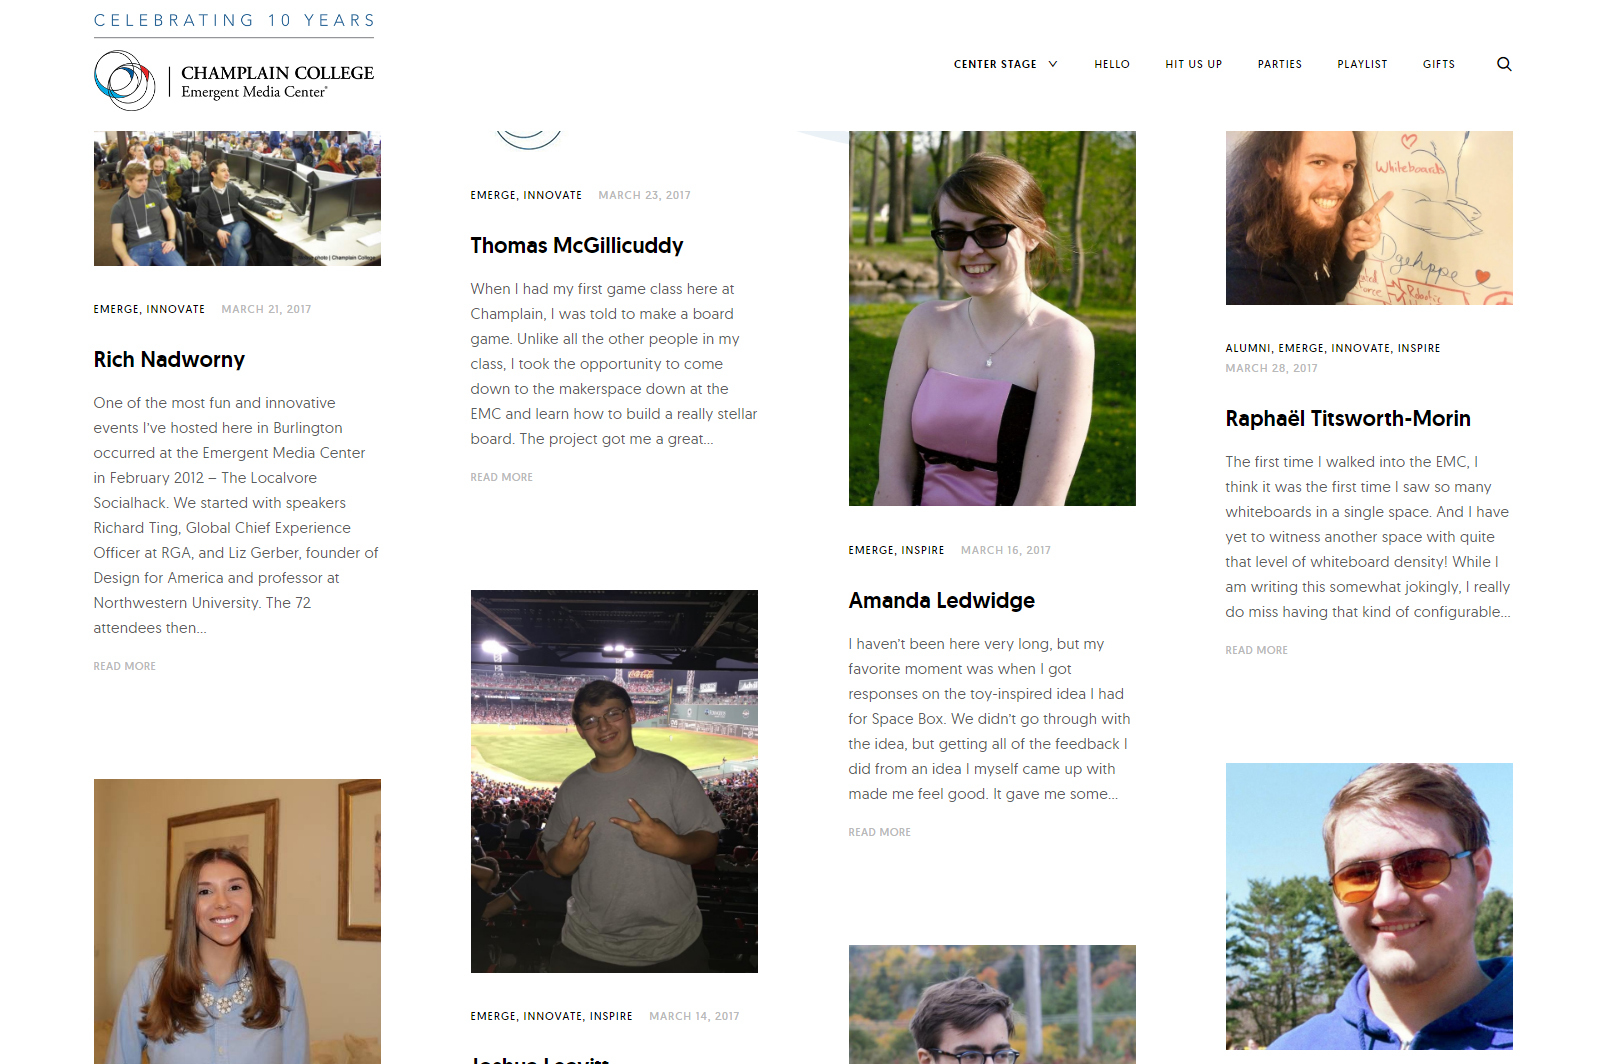The image size is (1612, 1064).
Task: Open the Hello menu item
Action: 1112,64
